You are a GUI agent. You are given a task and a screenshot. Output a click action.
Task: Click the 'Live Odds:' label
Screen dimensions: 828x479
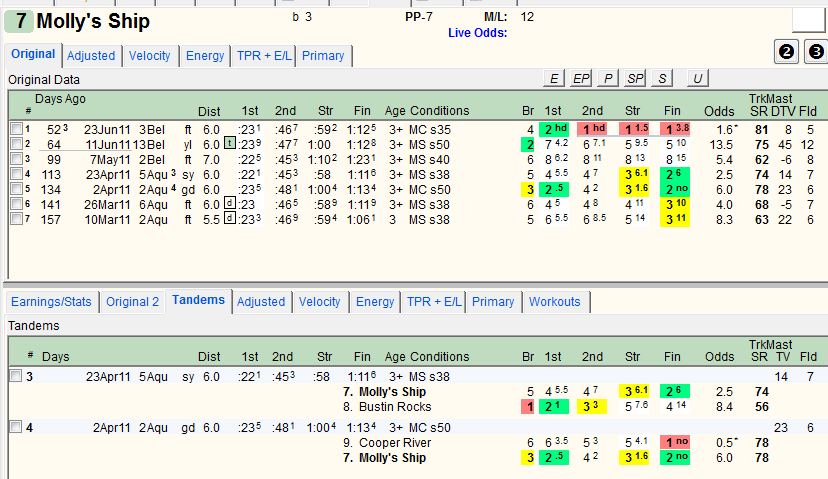477,33
